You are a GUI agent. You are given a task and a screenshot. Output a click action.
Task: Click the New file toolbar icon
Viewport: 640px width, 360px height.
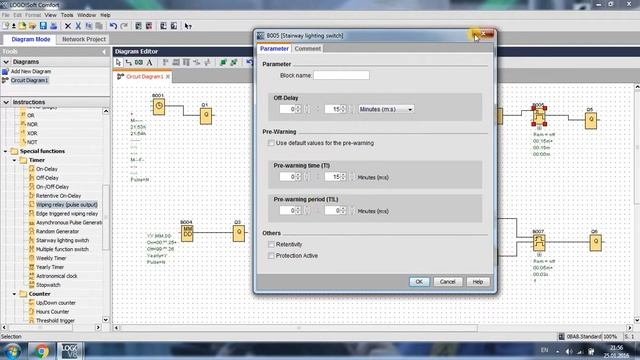click(6, 26)
